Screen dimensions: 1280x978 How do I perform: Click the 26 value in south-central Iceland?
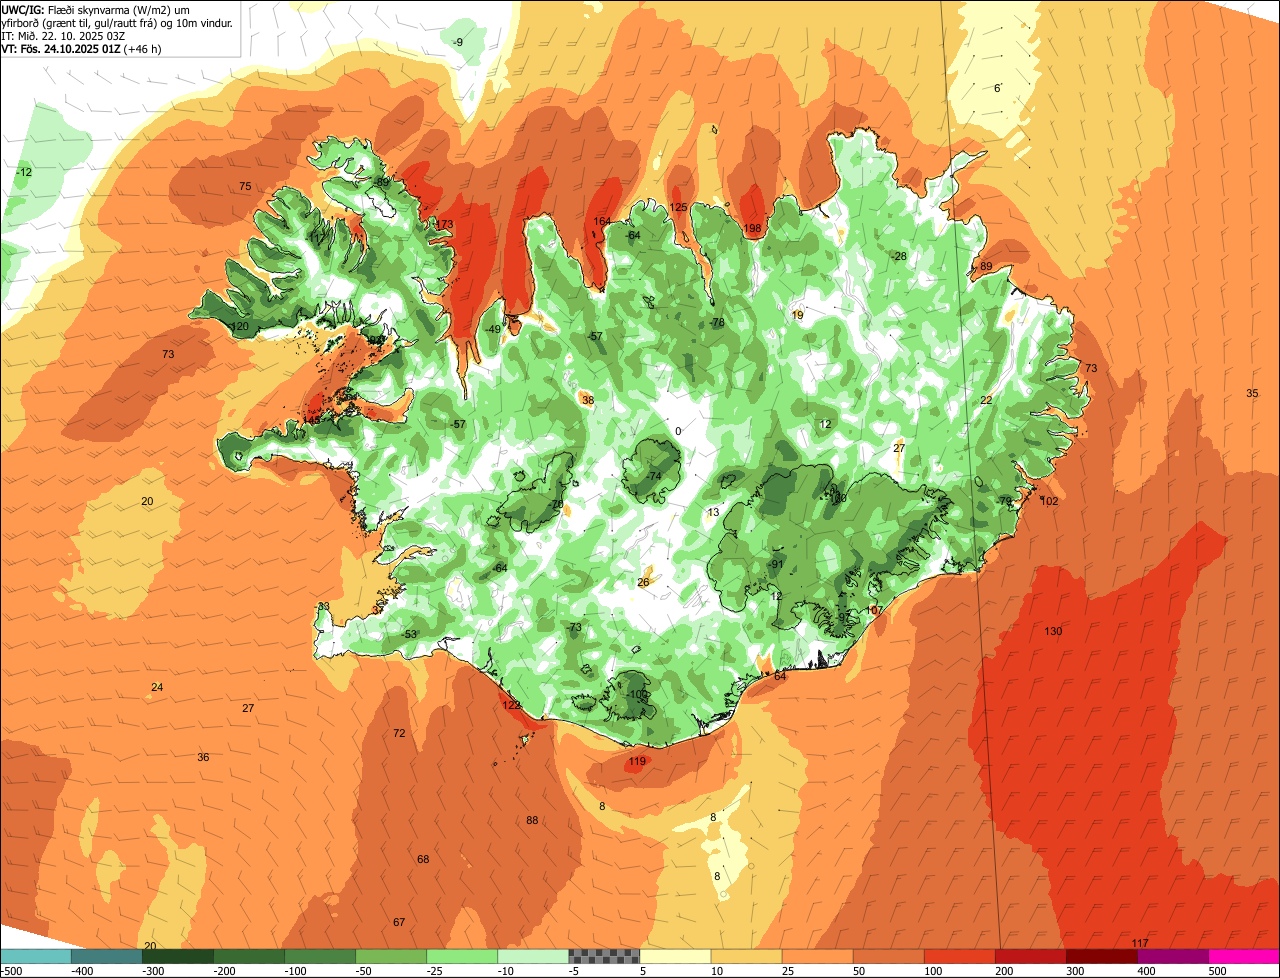pos(643,582)
